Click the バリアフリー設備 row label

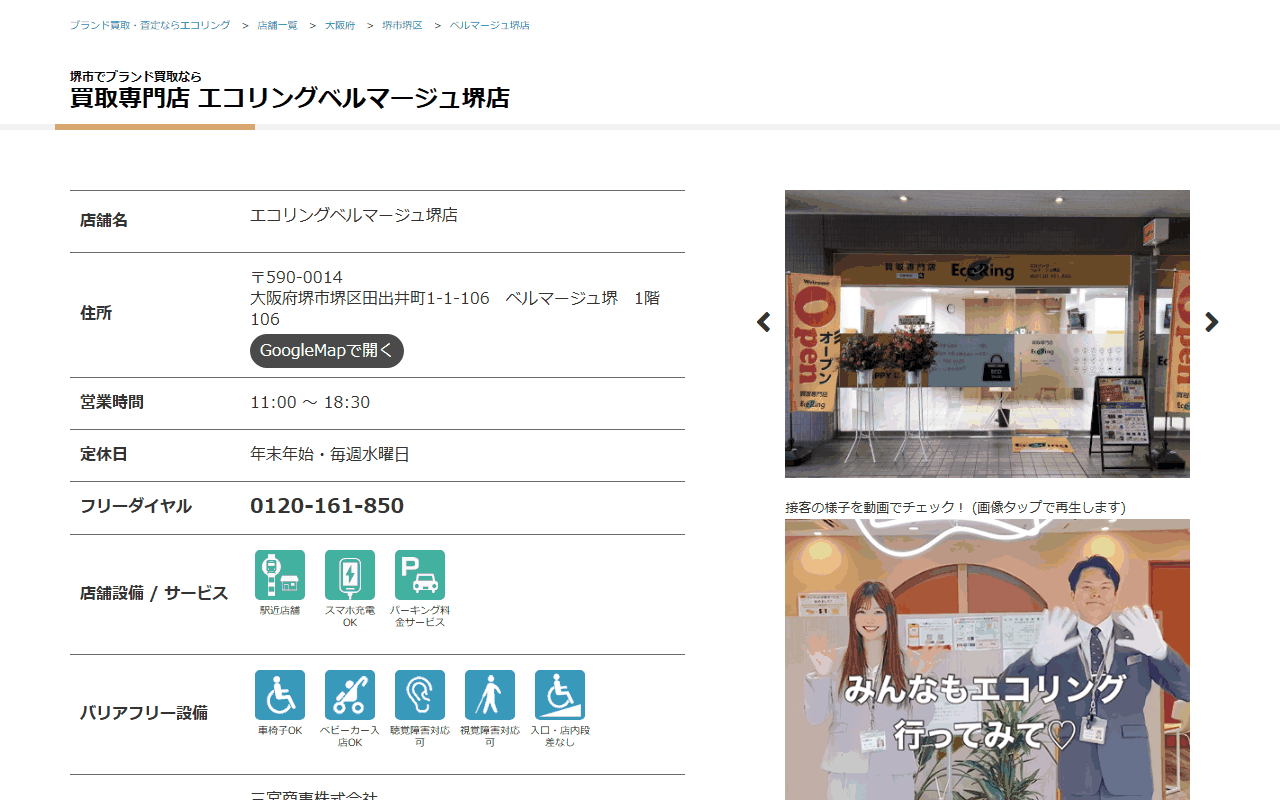(144, 713)
